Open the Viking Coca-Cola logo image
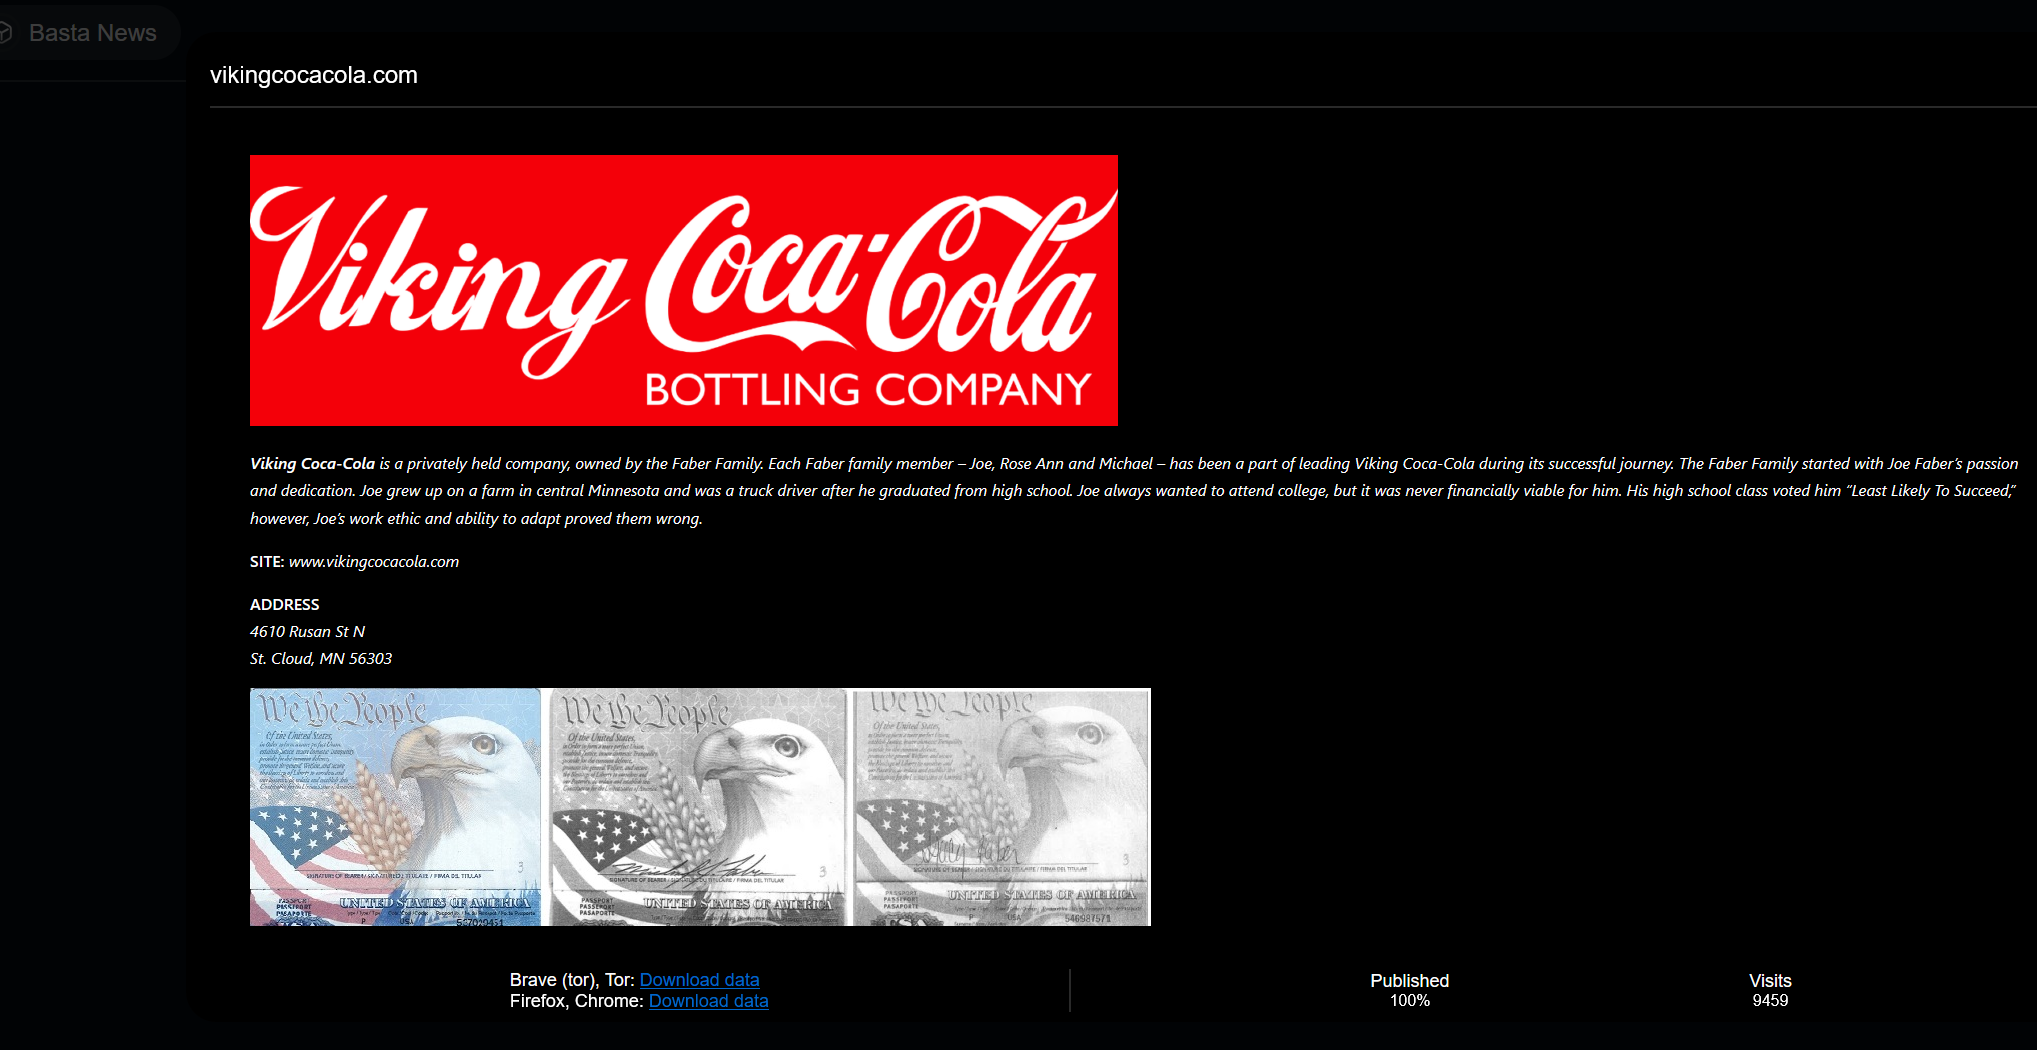Viewport: 2037px width, 1050px height. pyautogui.click(x=683, y=290)
